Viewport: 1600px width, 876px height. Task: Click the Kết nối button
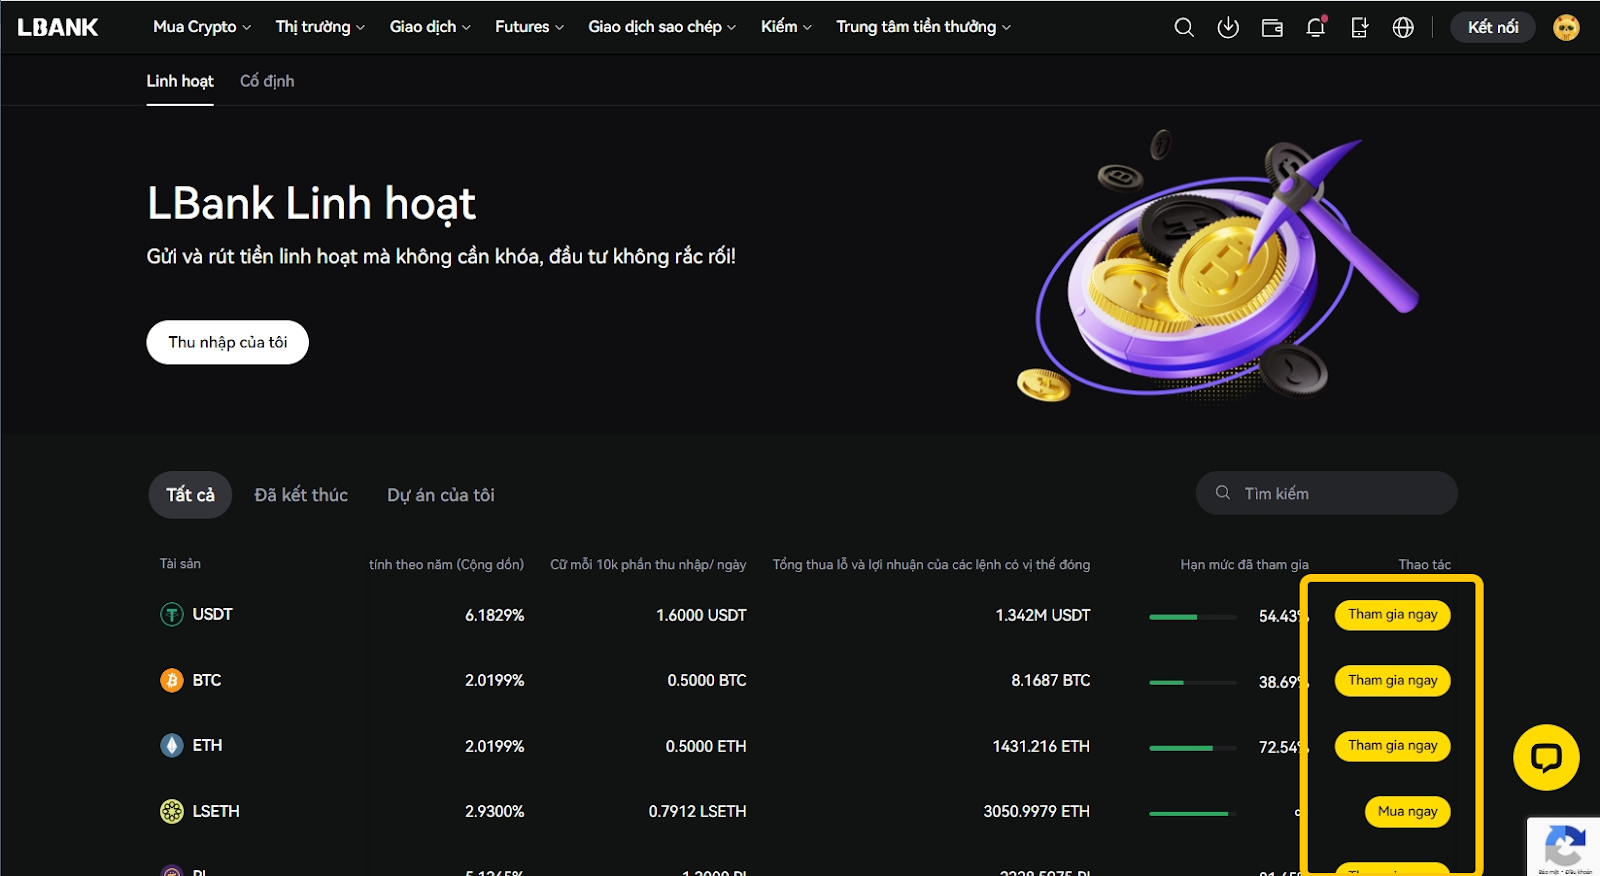click(x=1493, y=27)
